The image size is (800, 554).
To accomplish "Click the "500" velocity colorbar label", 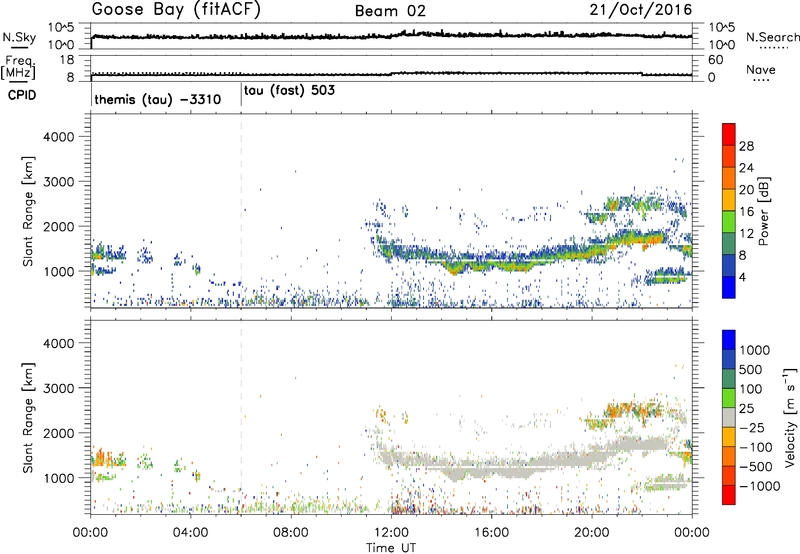I will click(x=751, y=369).
